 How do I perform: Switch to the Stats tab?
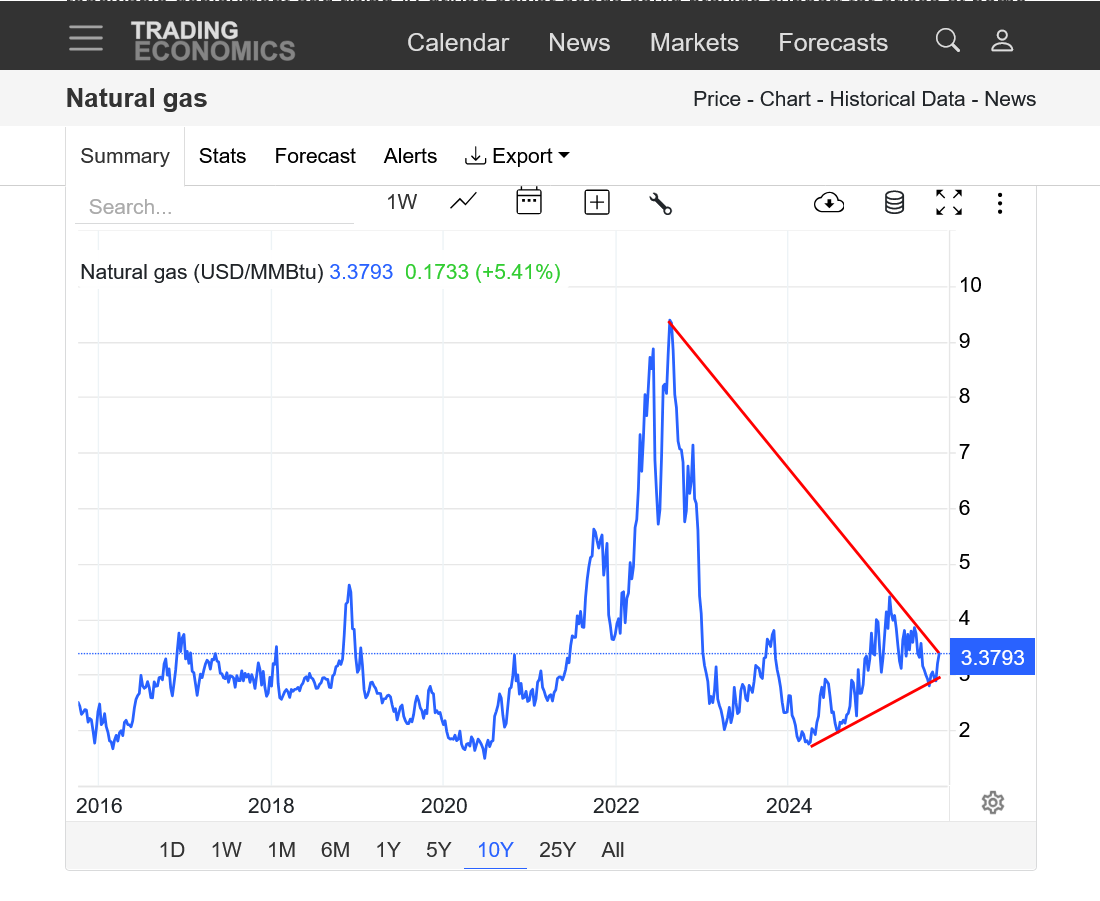pyautogui.click(x=222, y=156)
